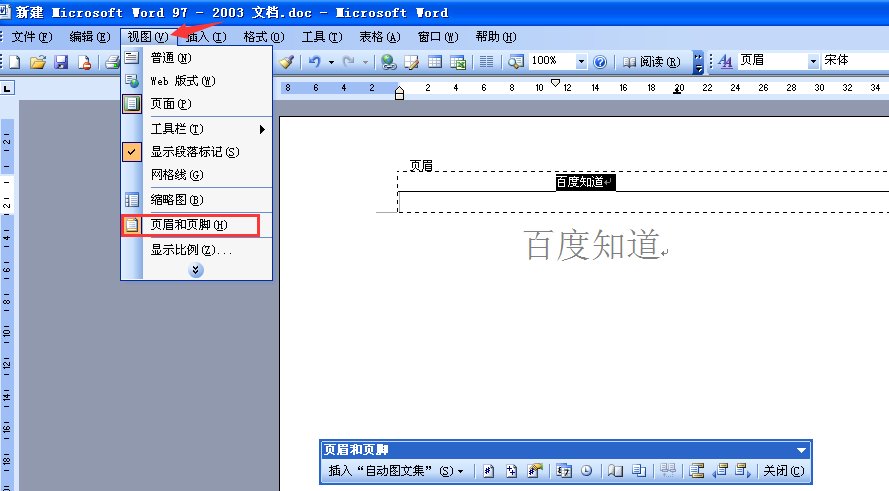This screenshot has height=491, width=889.
Task: Open the 帮助(H) menu
Action: tap(496, 37)
